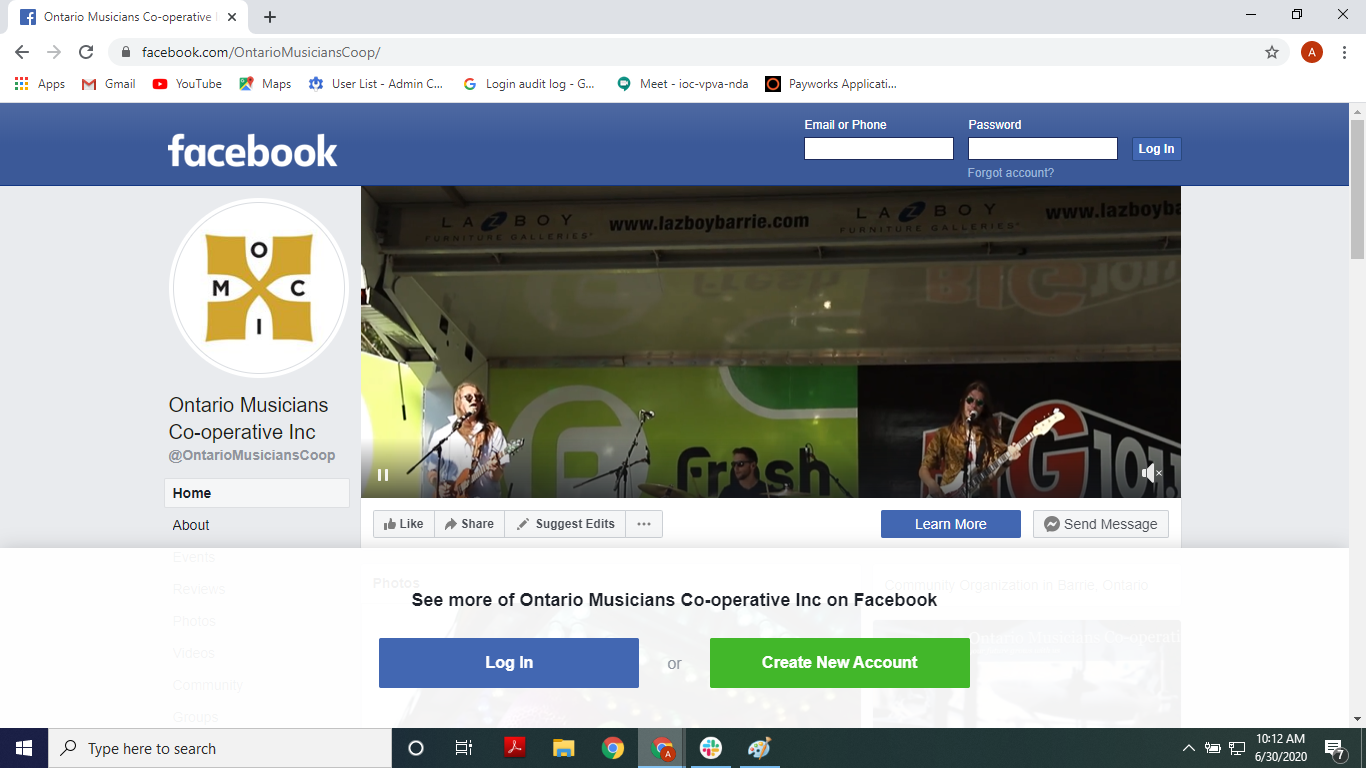Open File Explorer from the taskbar
The height and width of the screenshot is (768, 1366).
pyautogui.click(x=564, y=748)
